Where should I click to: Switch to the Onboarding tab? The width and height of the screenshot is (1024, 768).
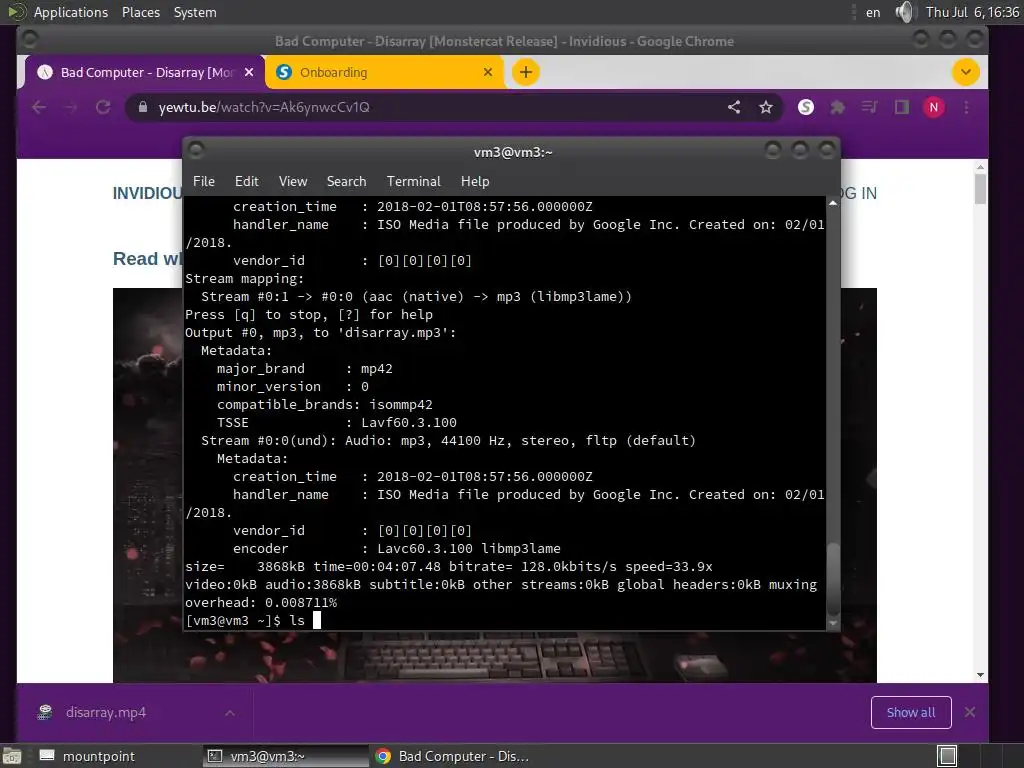tap(385, 72)
